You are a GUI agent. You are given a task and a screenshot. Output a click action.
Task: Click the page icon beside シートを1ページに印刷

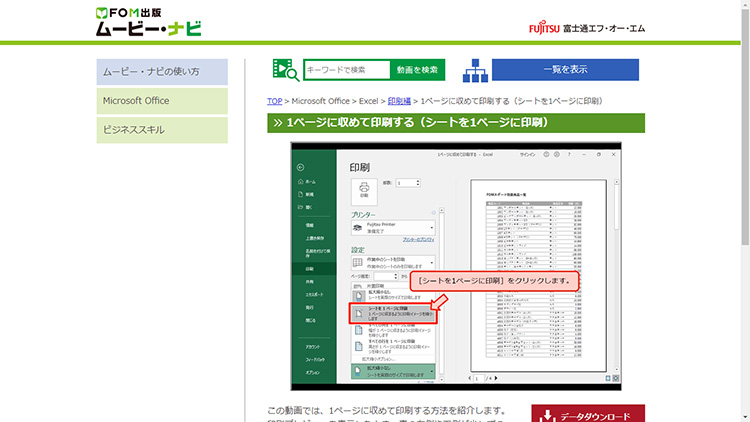pos(358,313)
